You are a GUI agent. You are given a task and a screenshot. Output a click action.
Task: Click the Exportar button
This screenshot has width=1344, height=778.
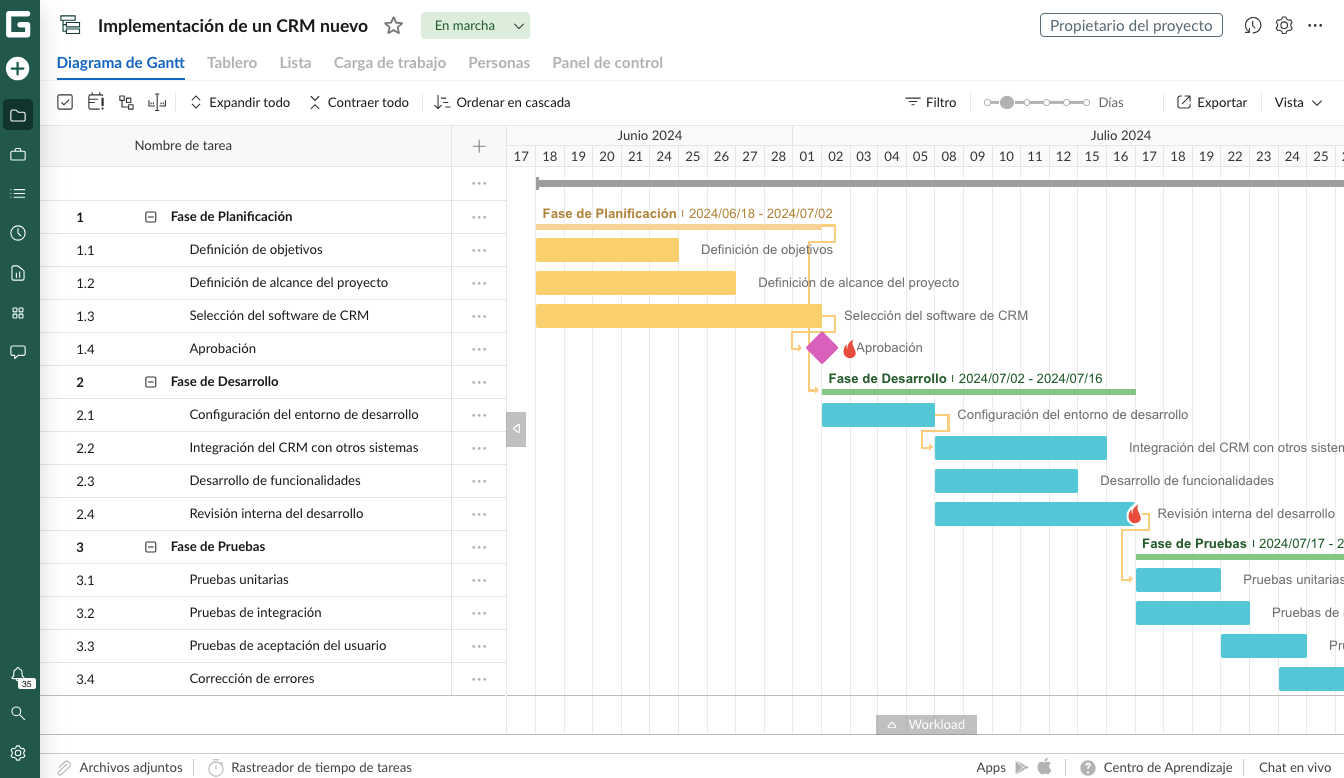pos(1212,102)
